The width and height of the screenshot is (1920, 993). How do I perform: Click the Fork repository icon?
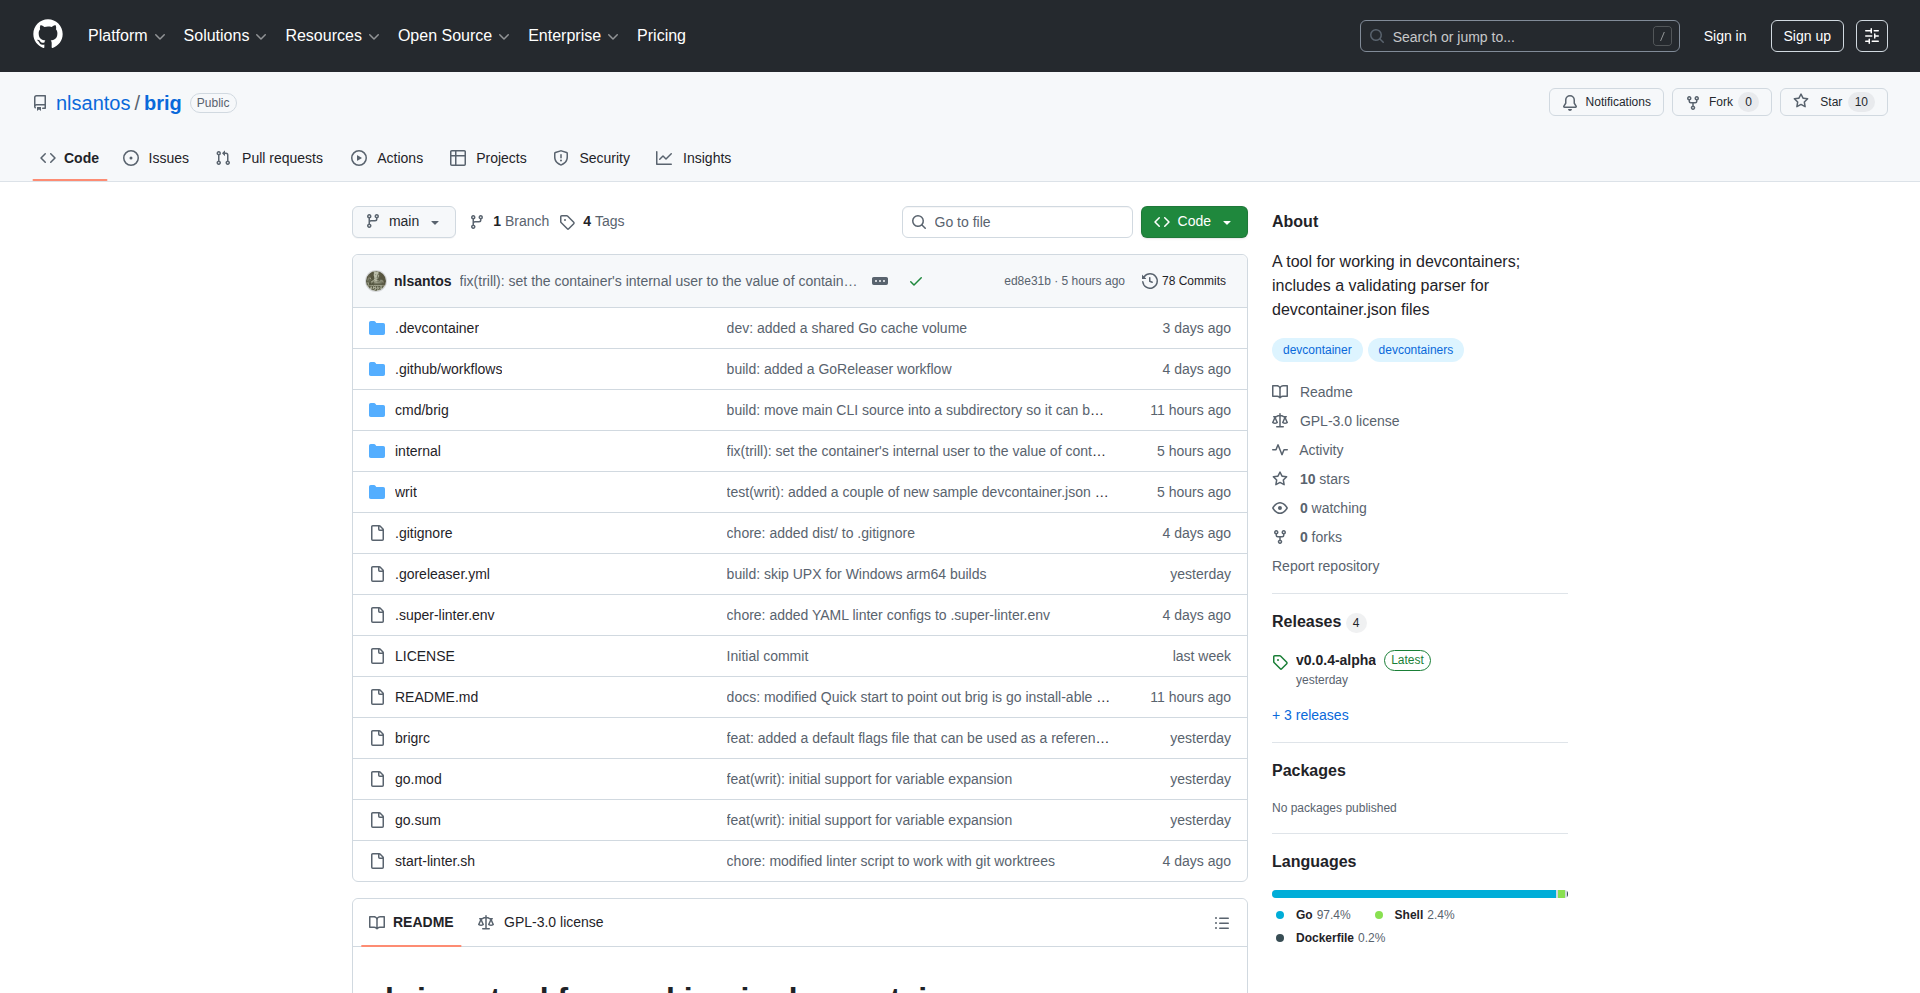click(x=1693, y=102)
